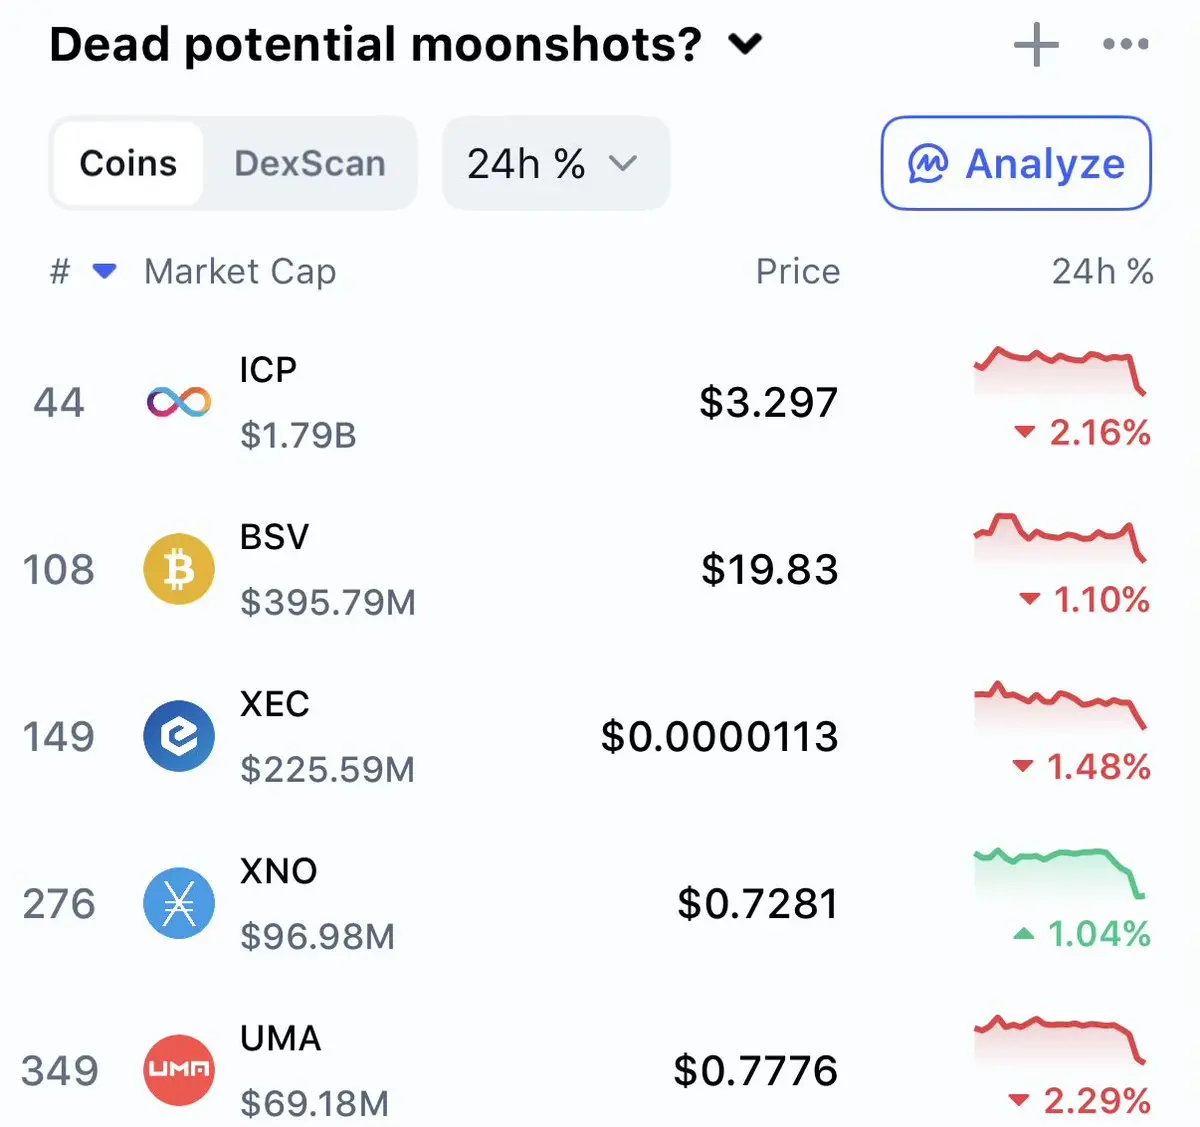Click the XNO Nano logo icon
This screenshot has width=1200, height=1127.
(179, 903)
